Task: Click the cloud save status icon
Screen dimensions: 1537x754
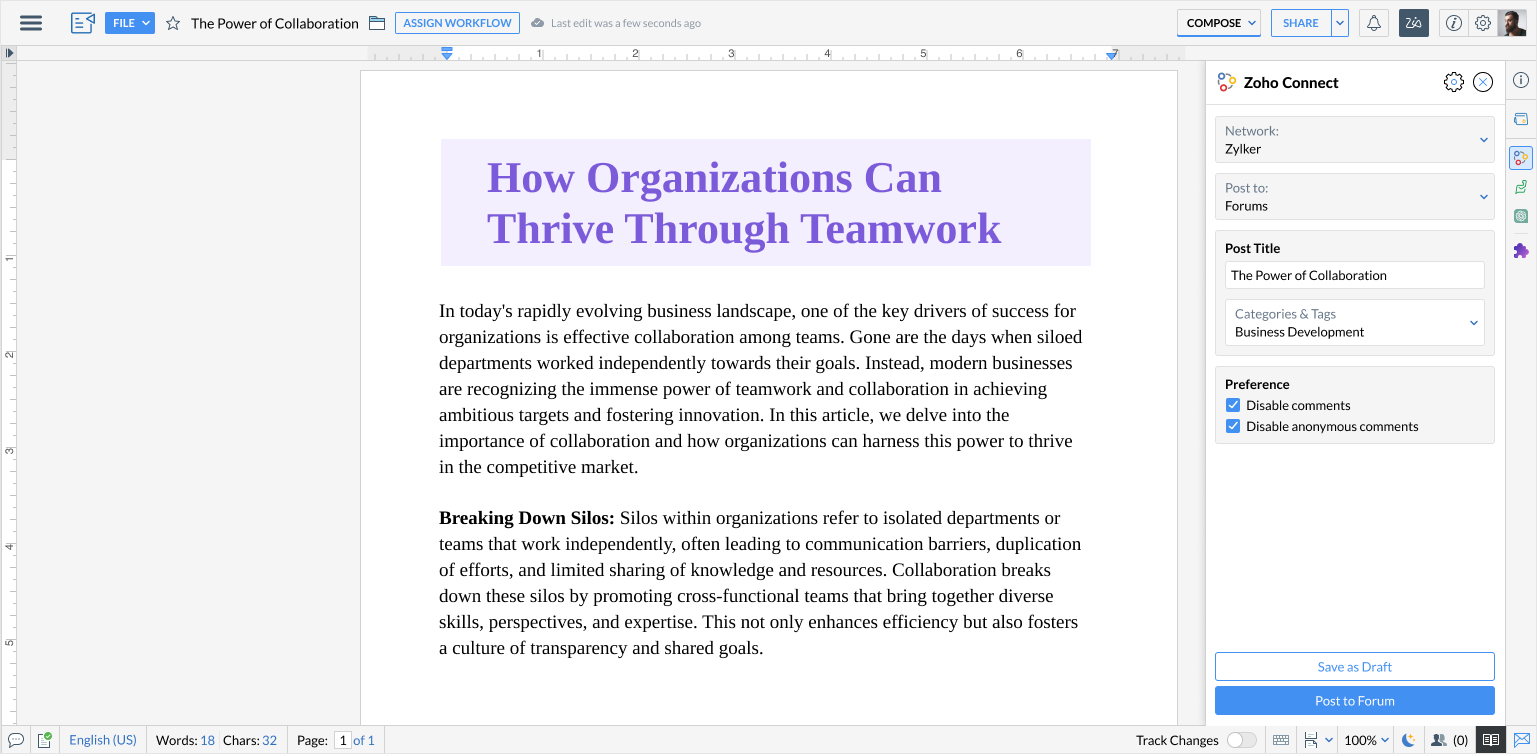Action: coord(538,23)
